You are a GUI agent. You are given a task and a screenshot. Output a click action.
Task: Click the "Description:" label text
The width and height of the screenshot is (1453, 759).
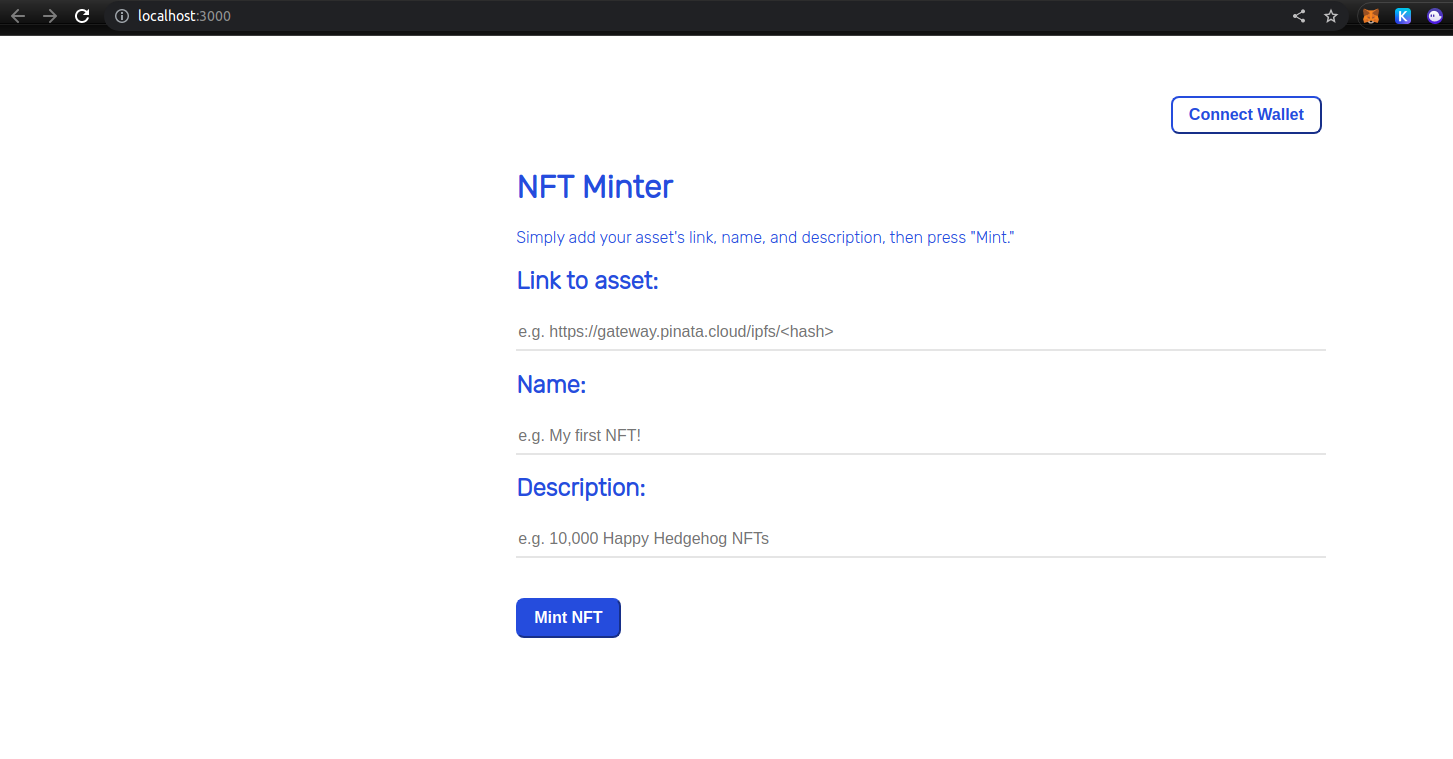pos(581,488)
